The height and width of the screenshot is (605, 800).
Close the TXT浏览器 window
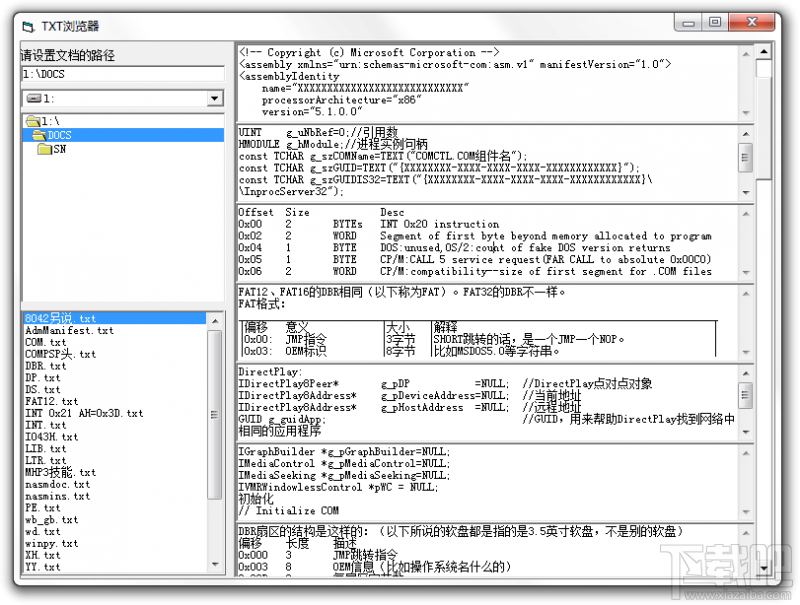pos(752,22)
